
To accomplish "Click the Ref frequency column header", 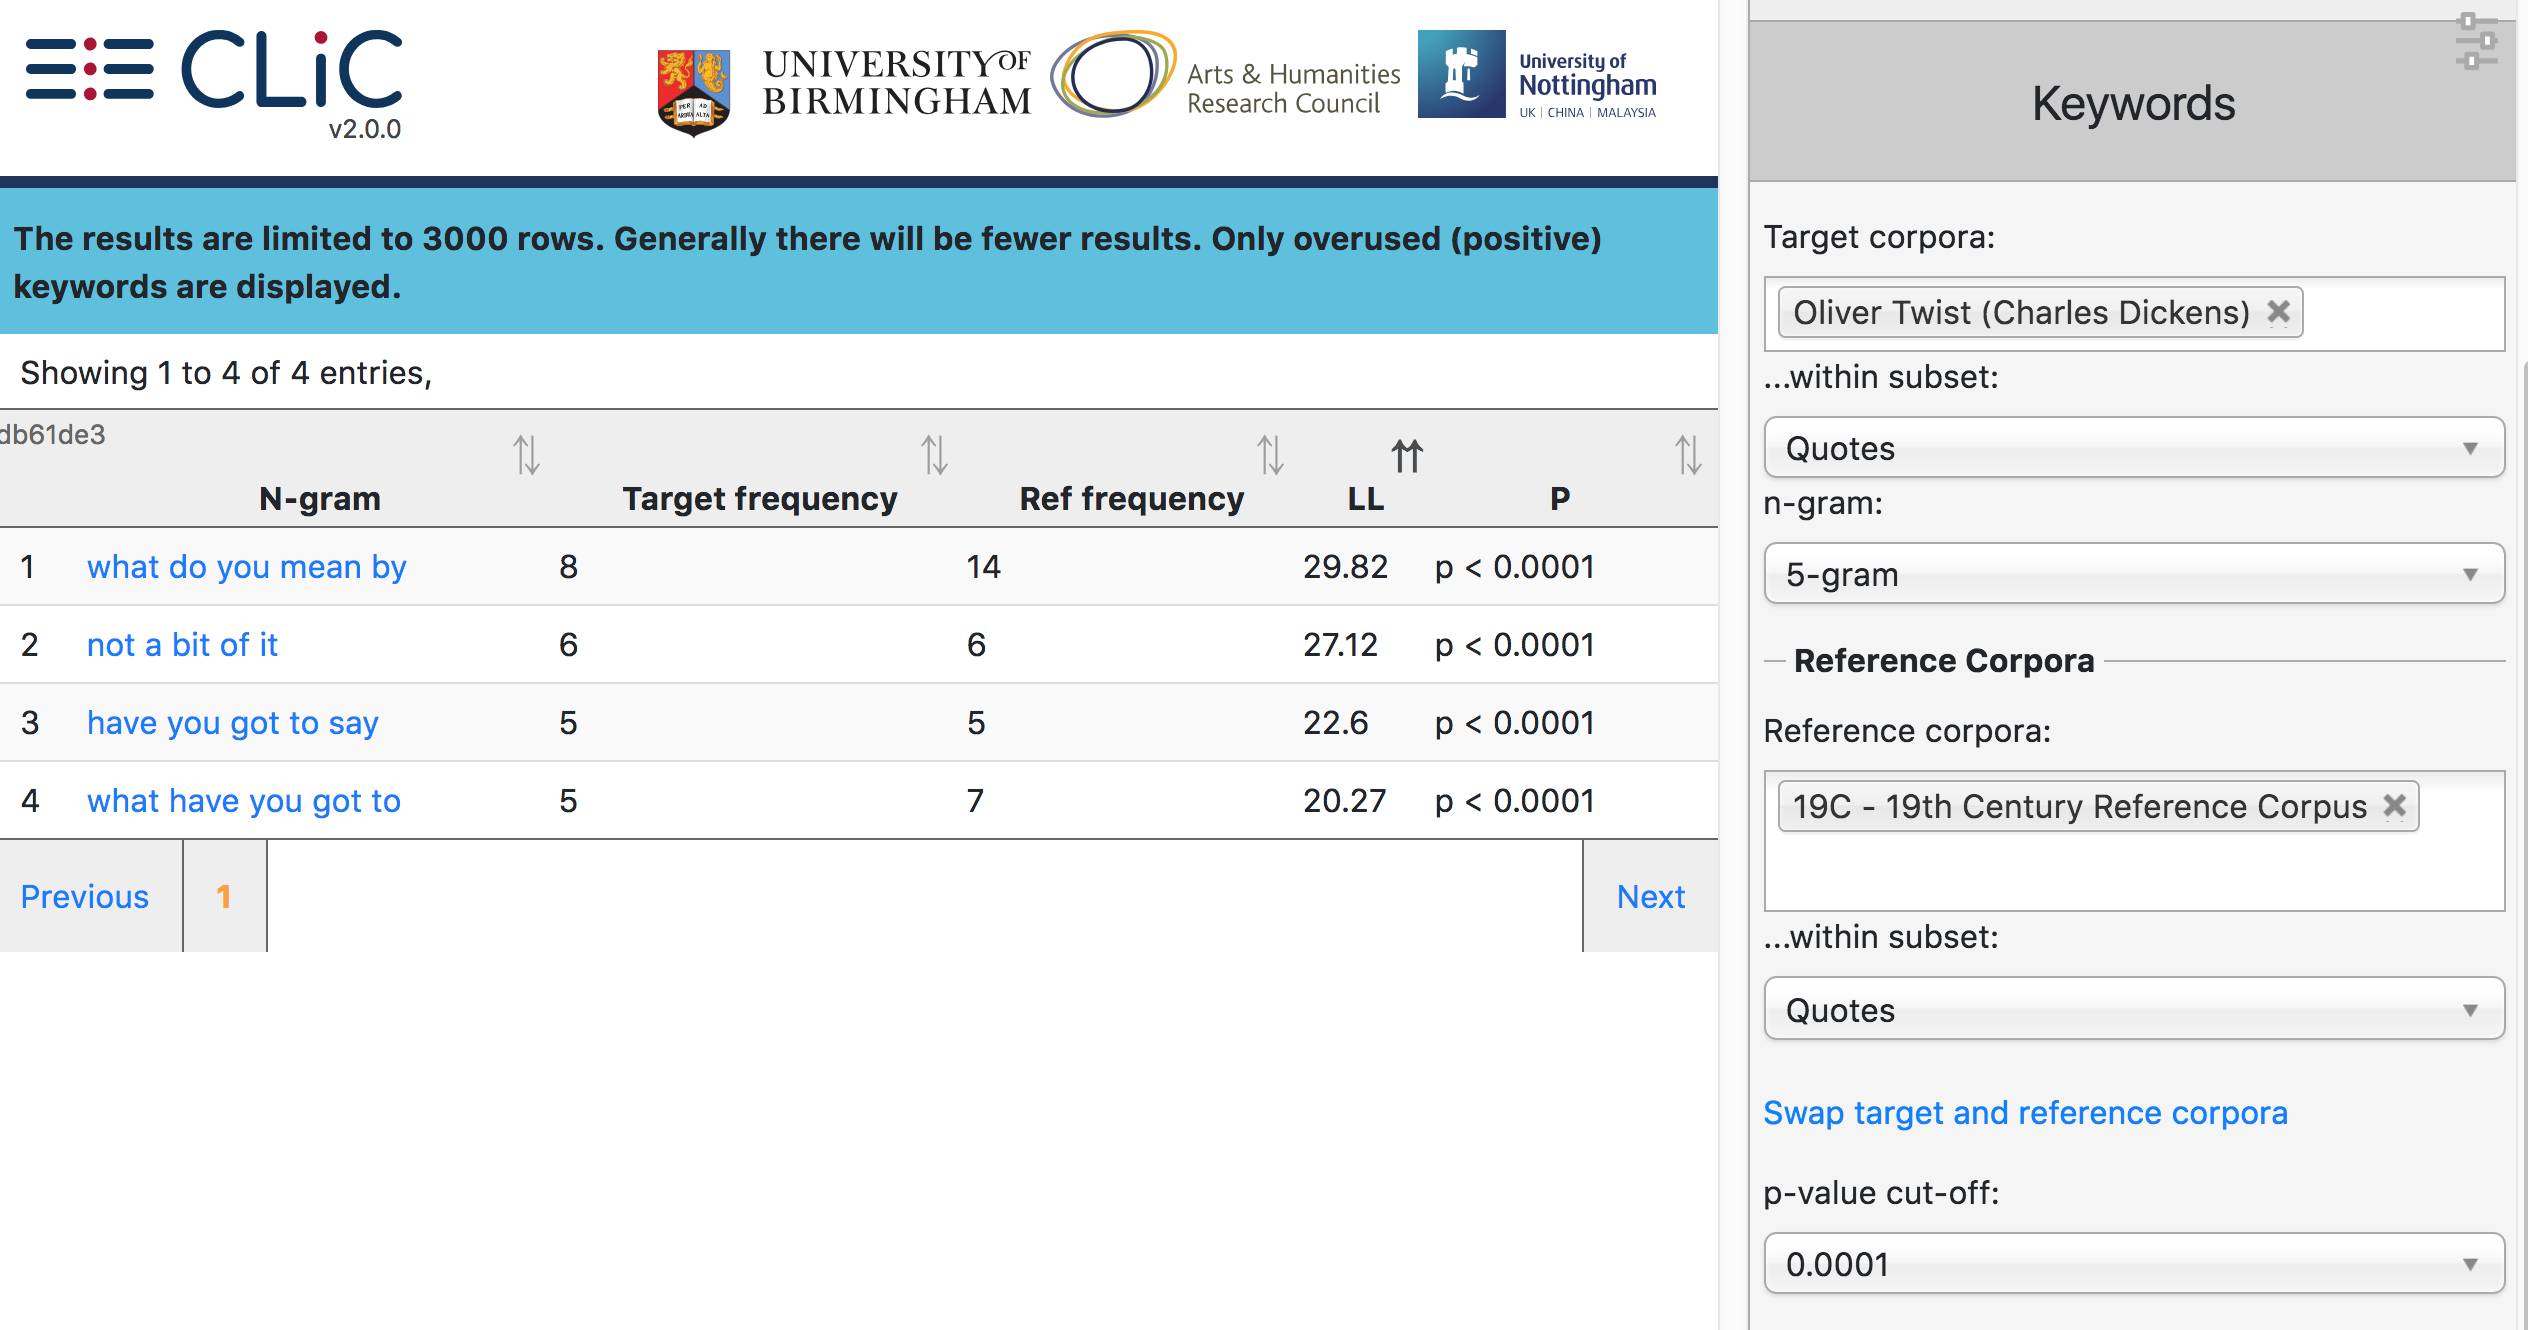I will 1132,498.
